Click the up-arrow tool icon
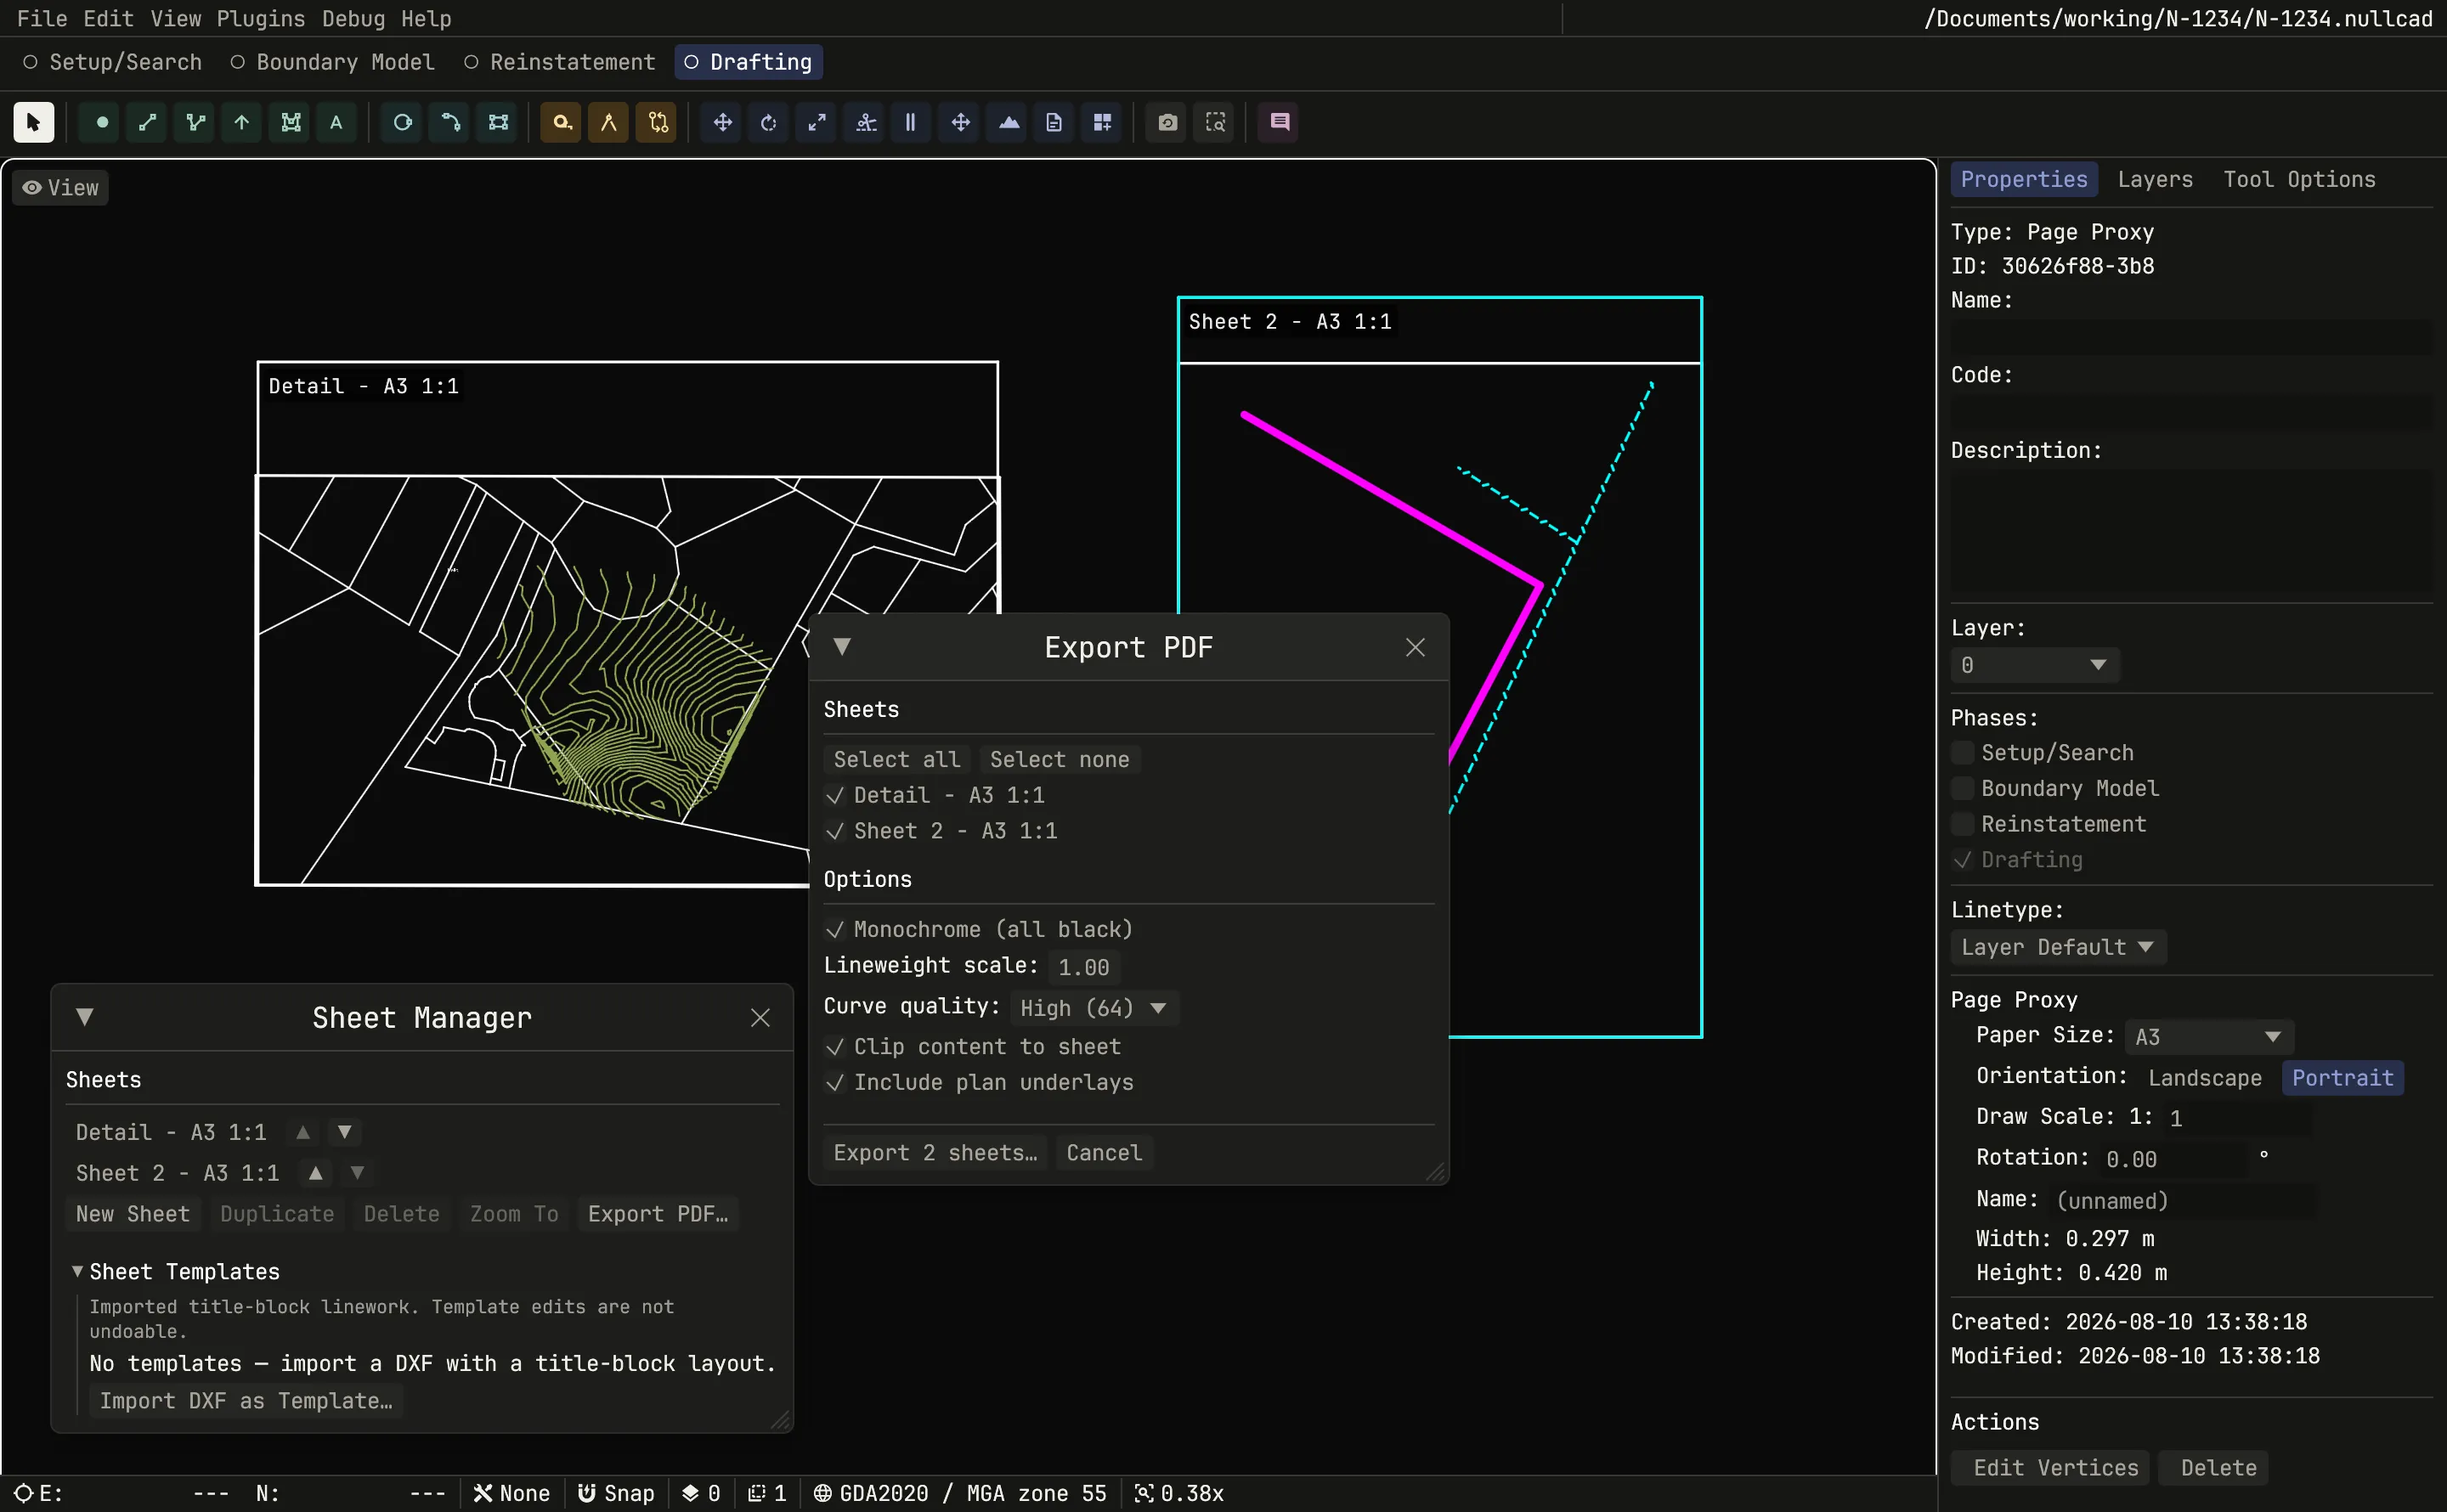The image size is (2447, 1512). (x=242, y=122)
